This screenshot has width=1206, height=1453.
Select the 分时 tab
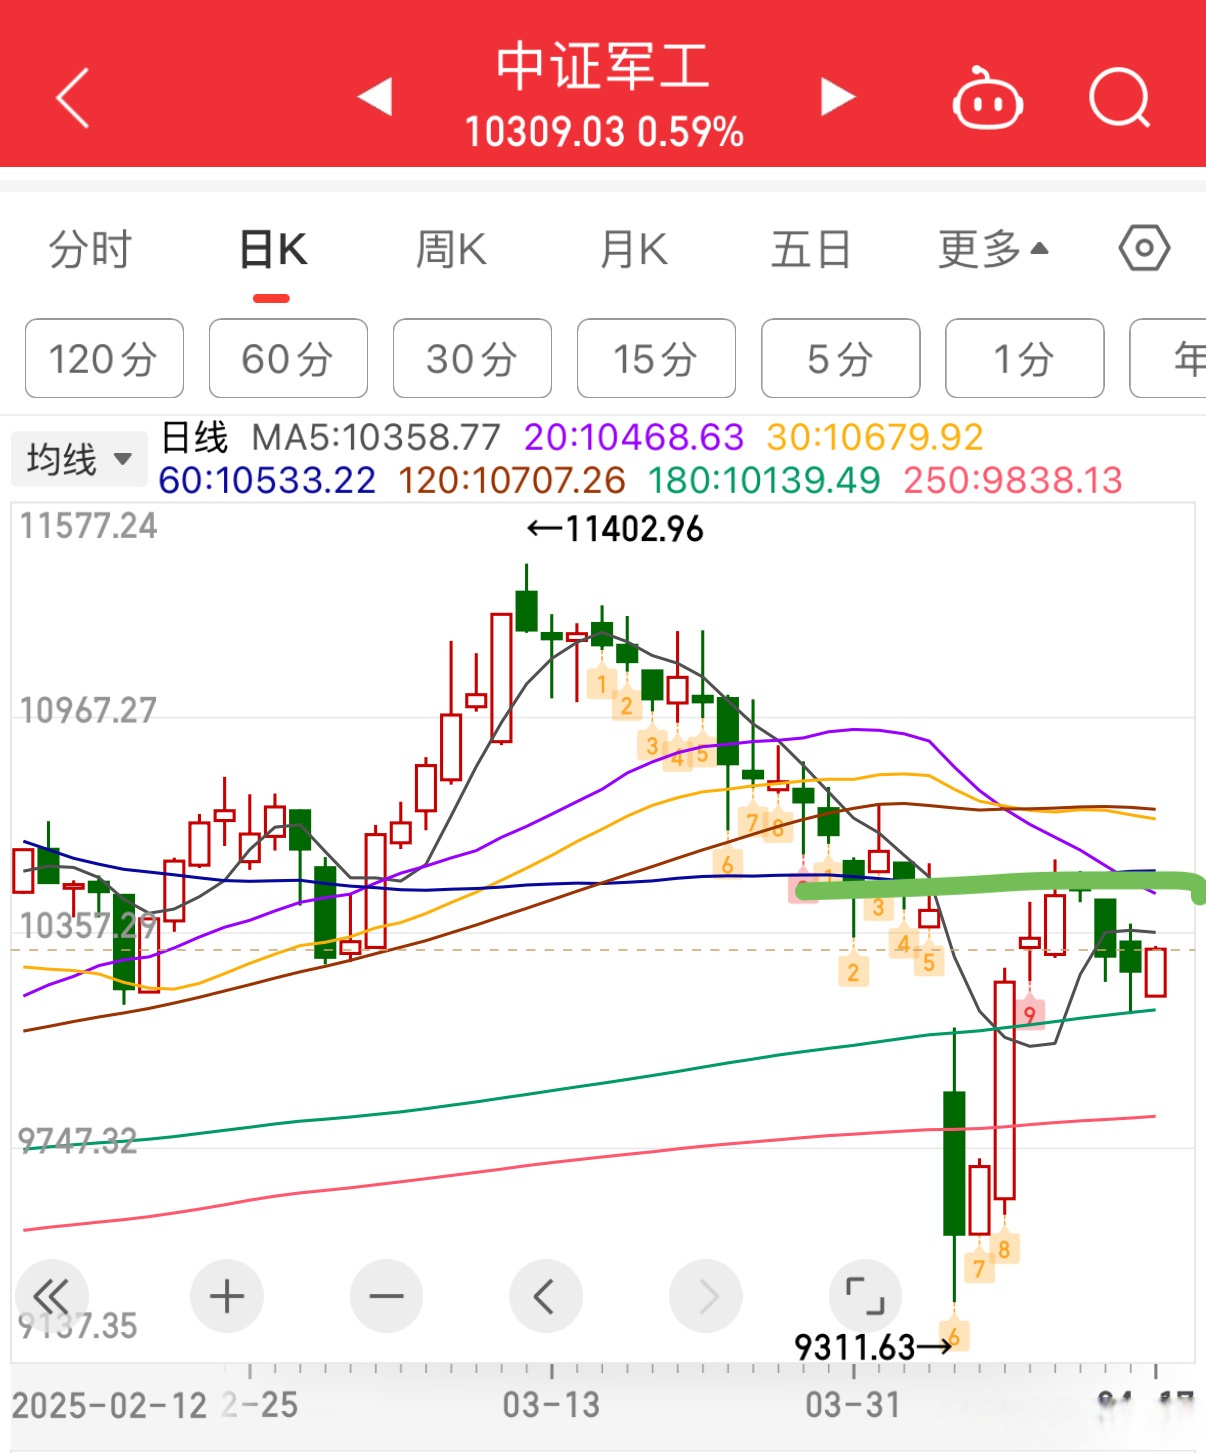(90, 249)
